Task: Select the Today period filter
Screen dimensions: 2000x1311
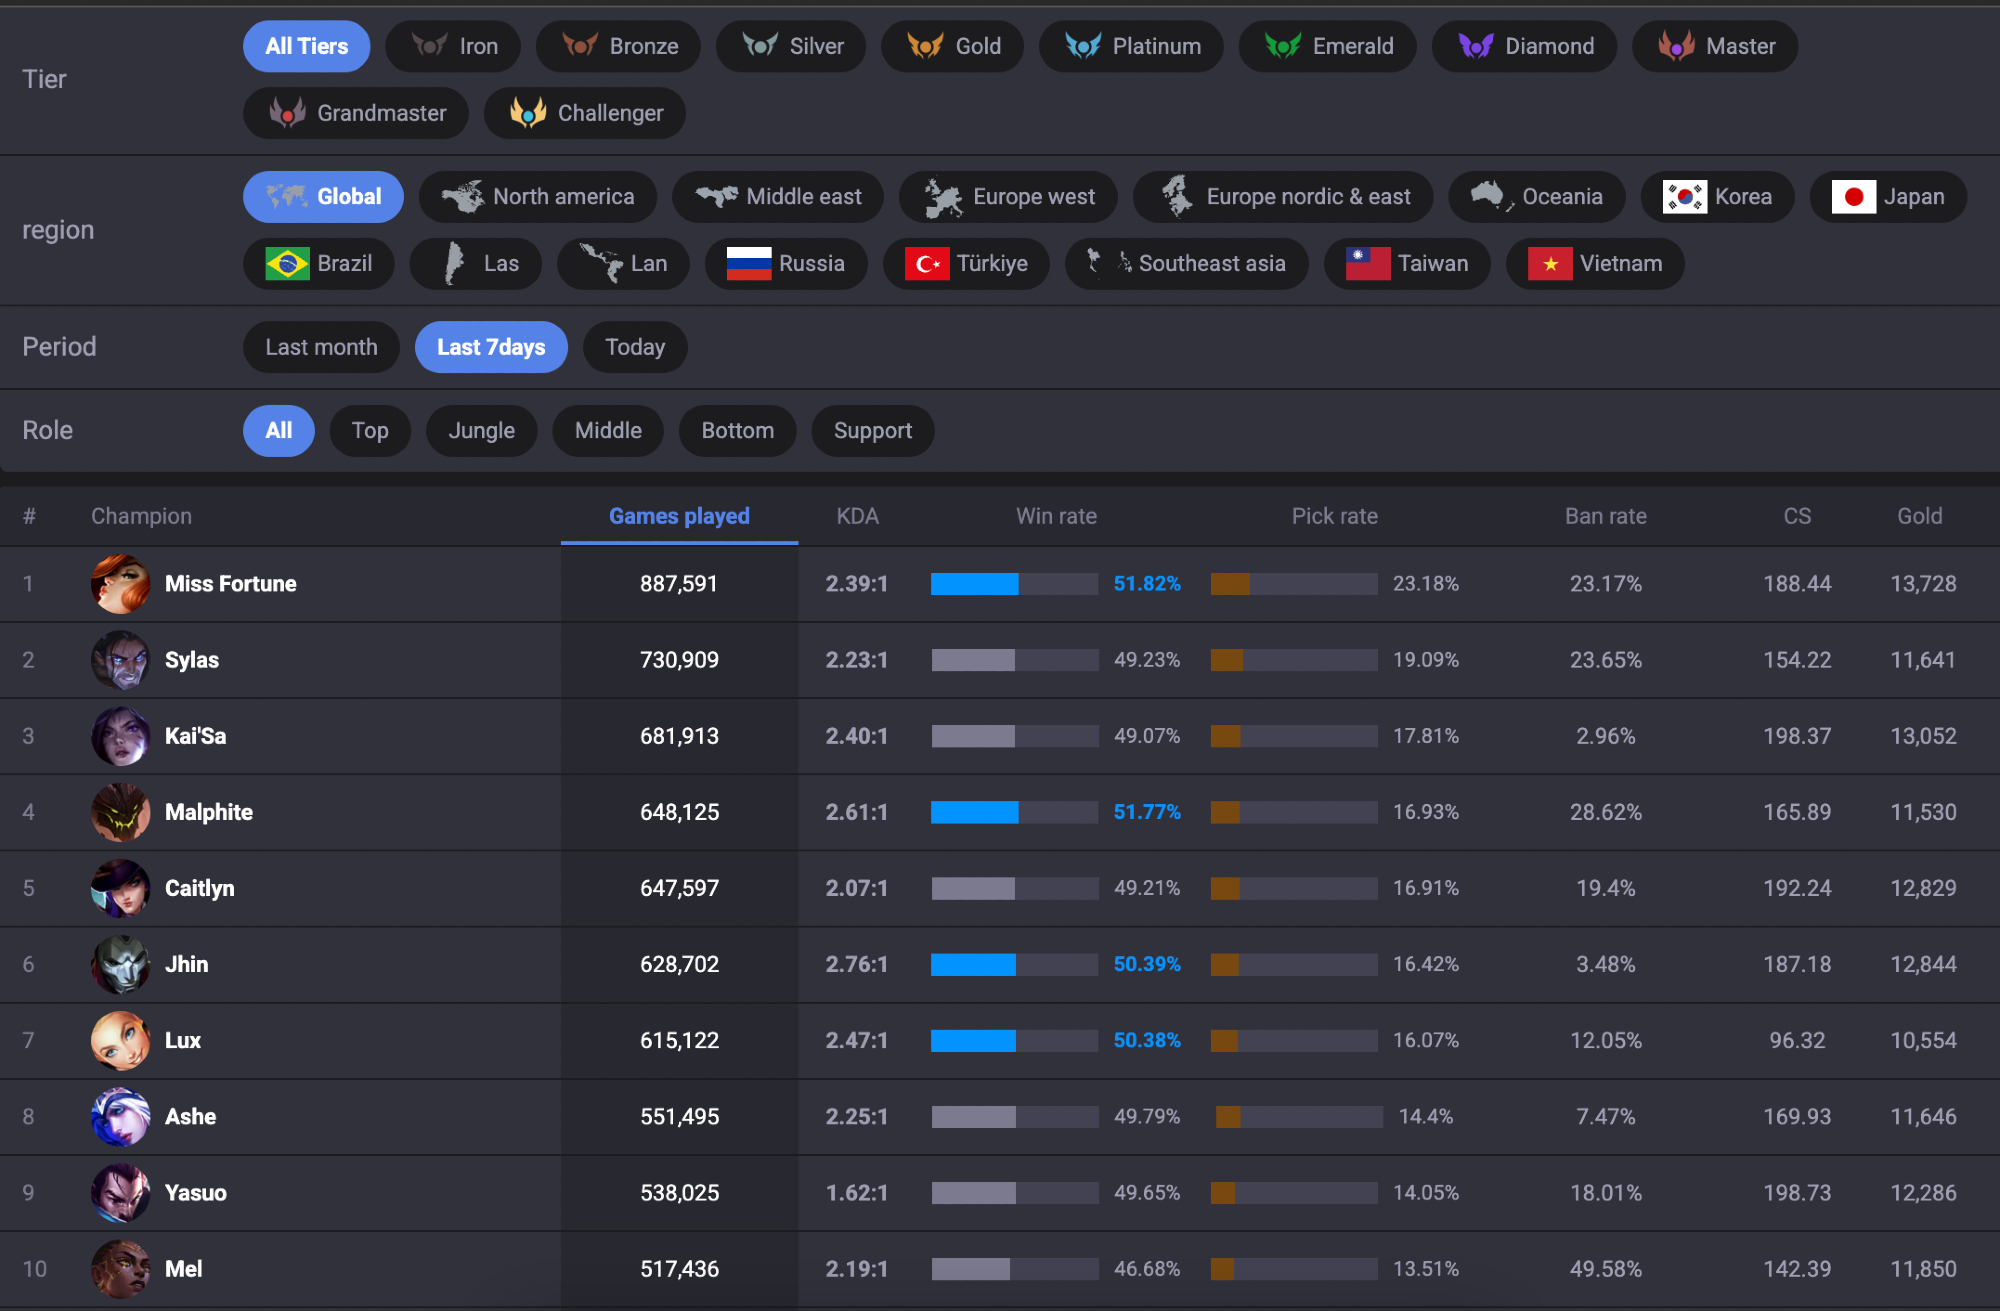Action: click(x=634, y=347)
